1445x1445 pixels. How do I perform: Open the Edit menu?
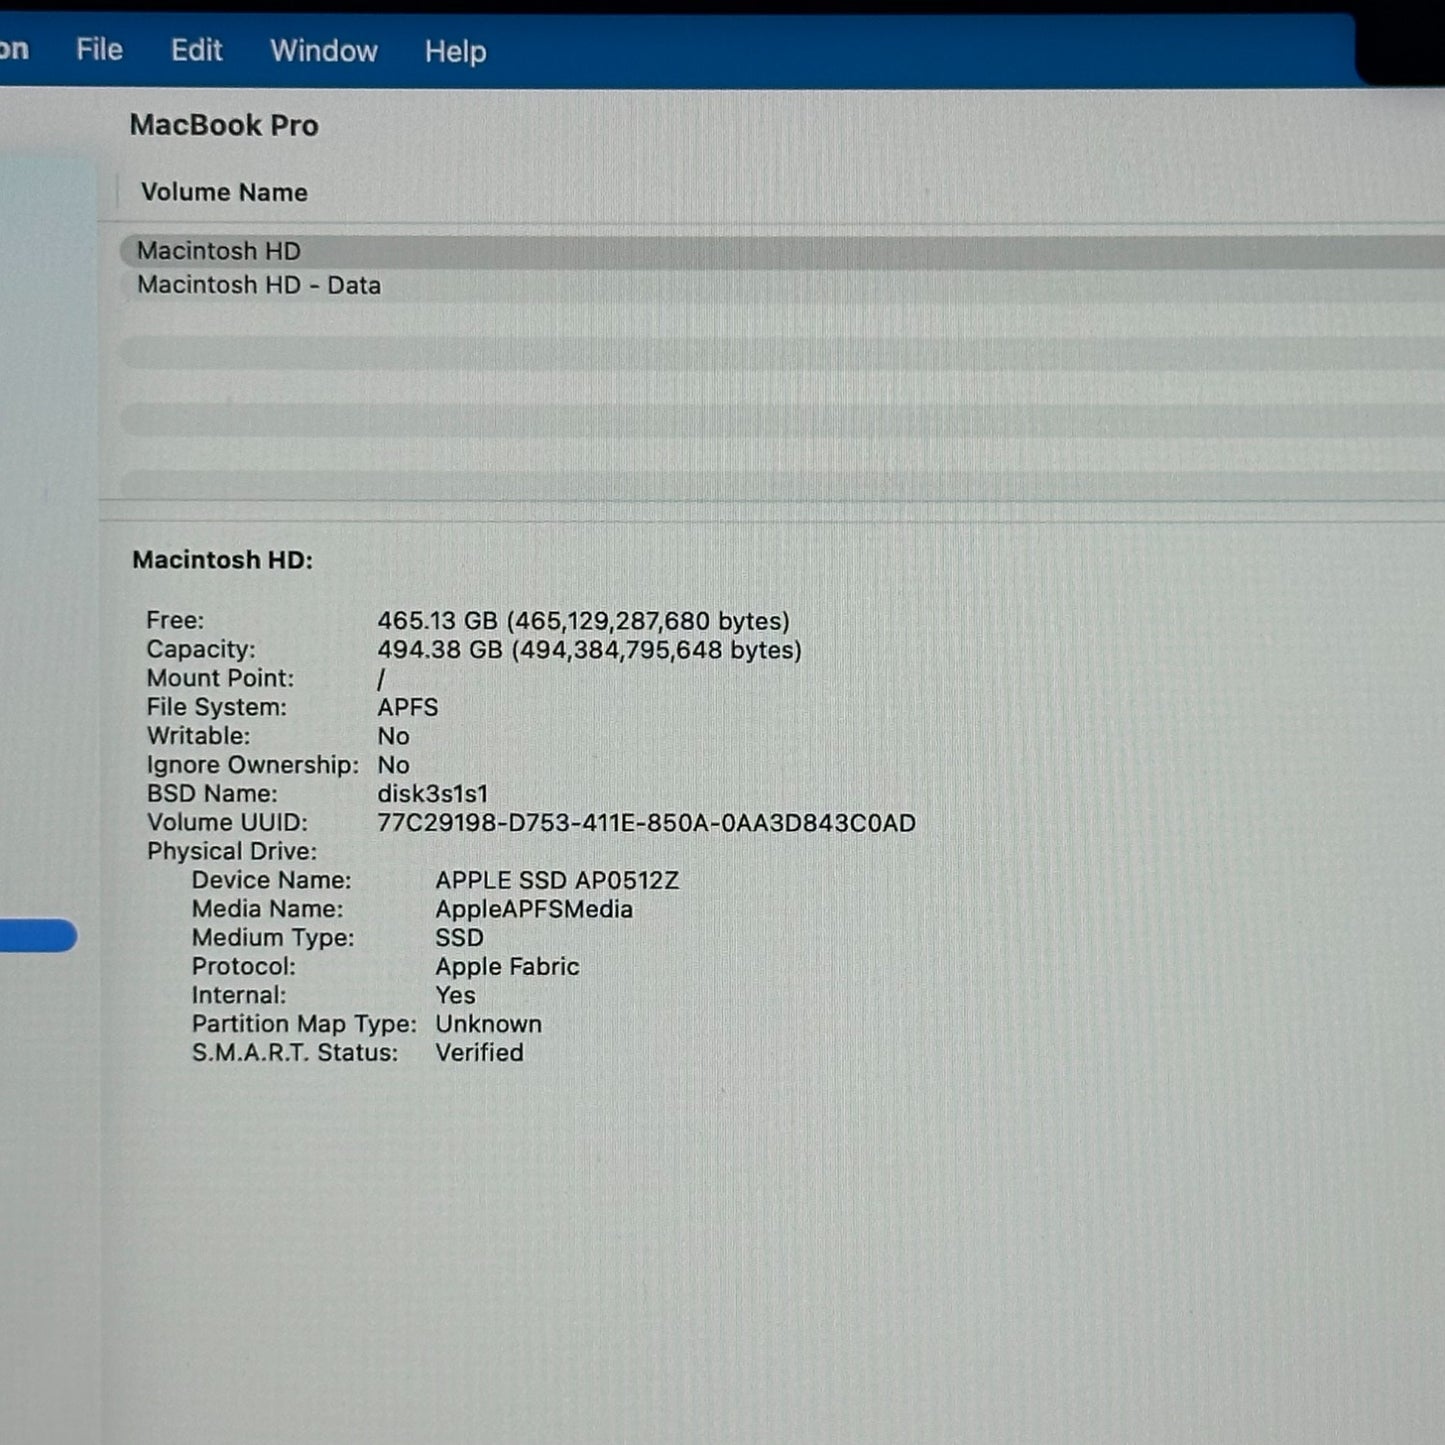(x=196, y=50)
